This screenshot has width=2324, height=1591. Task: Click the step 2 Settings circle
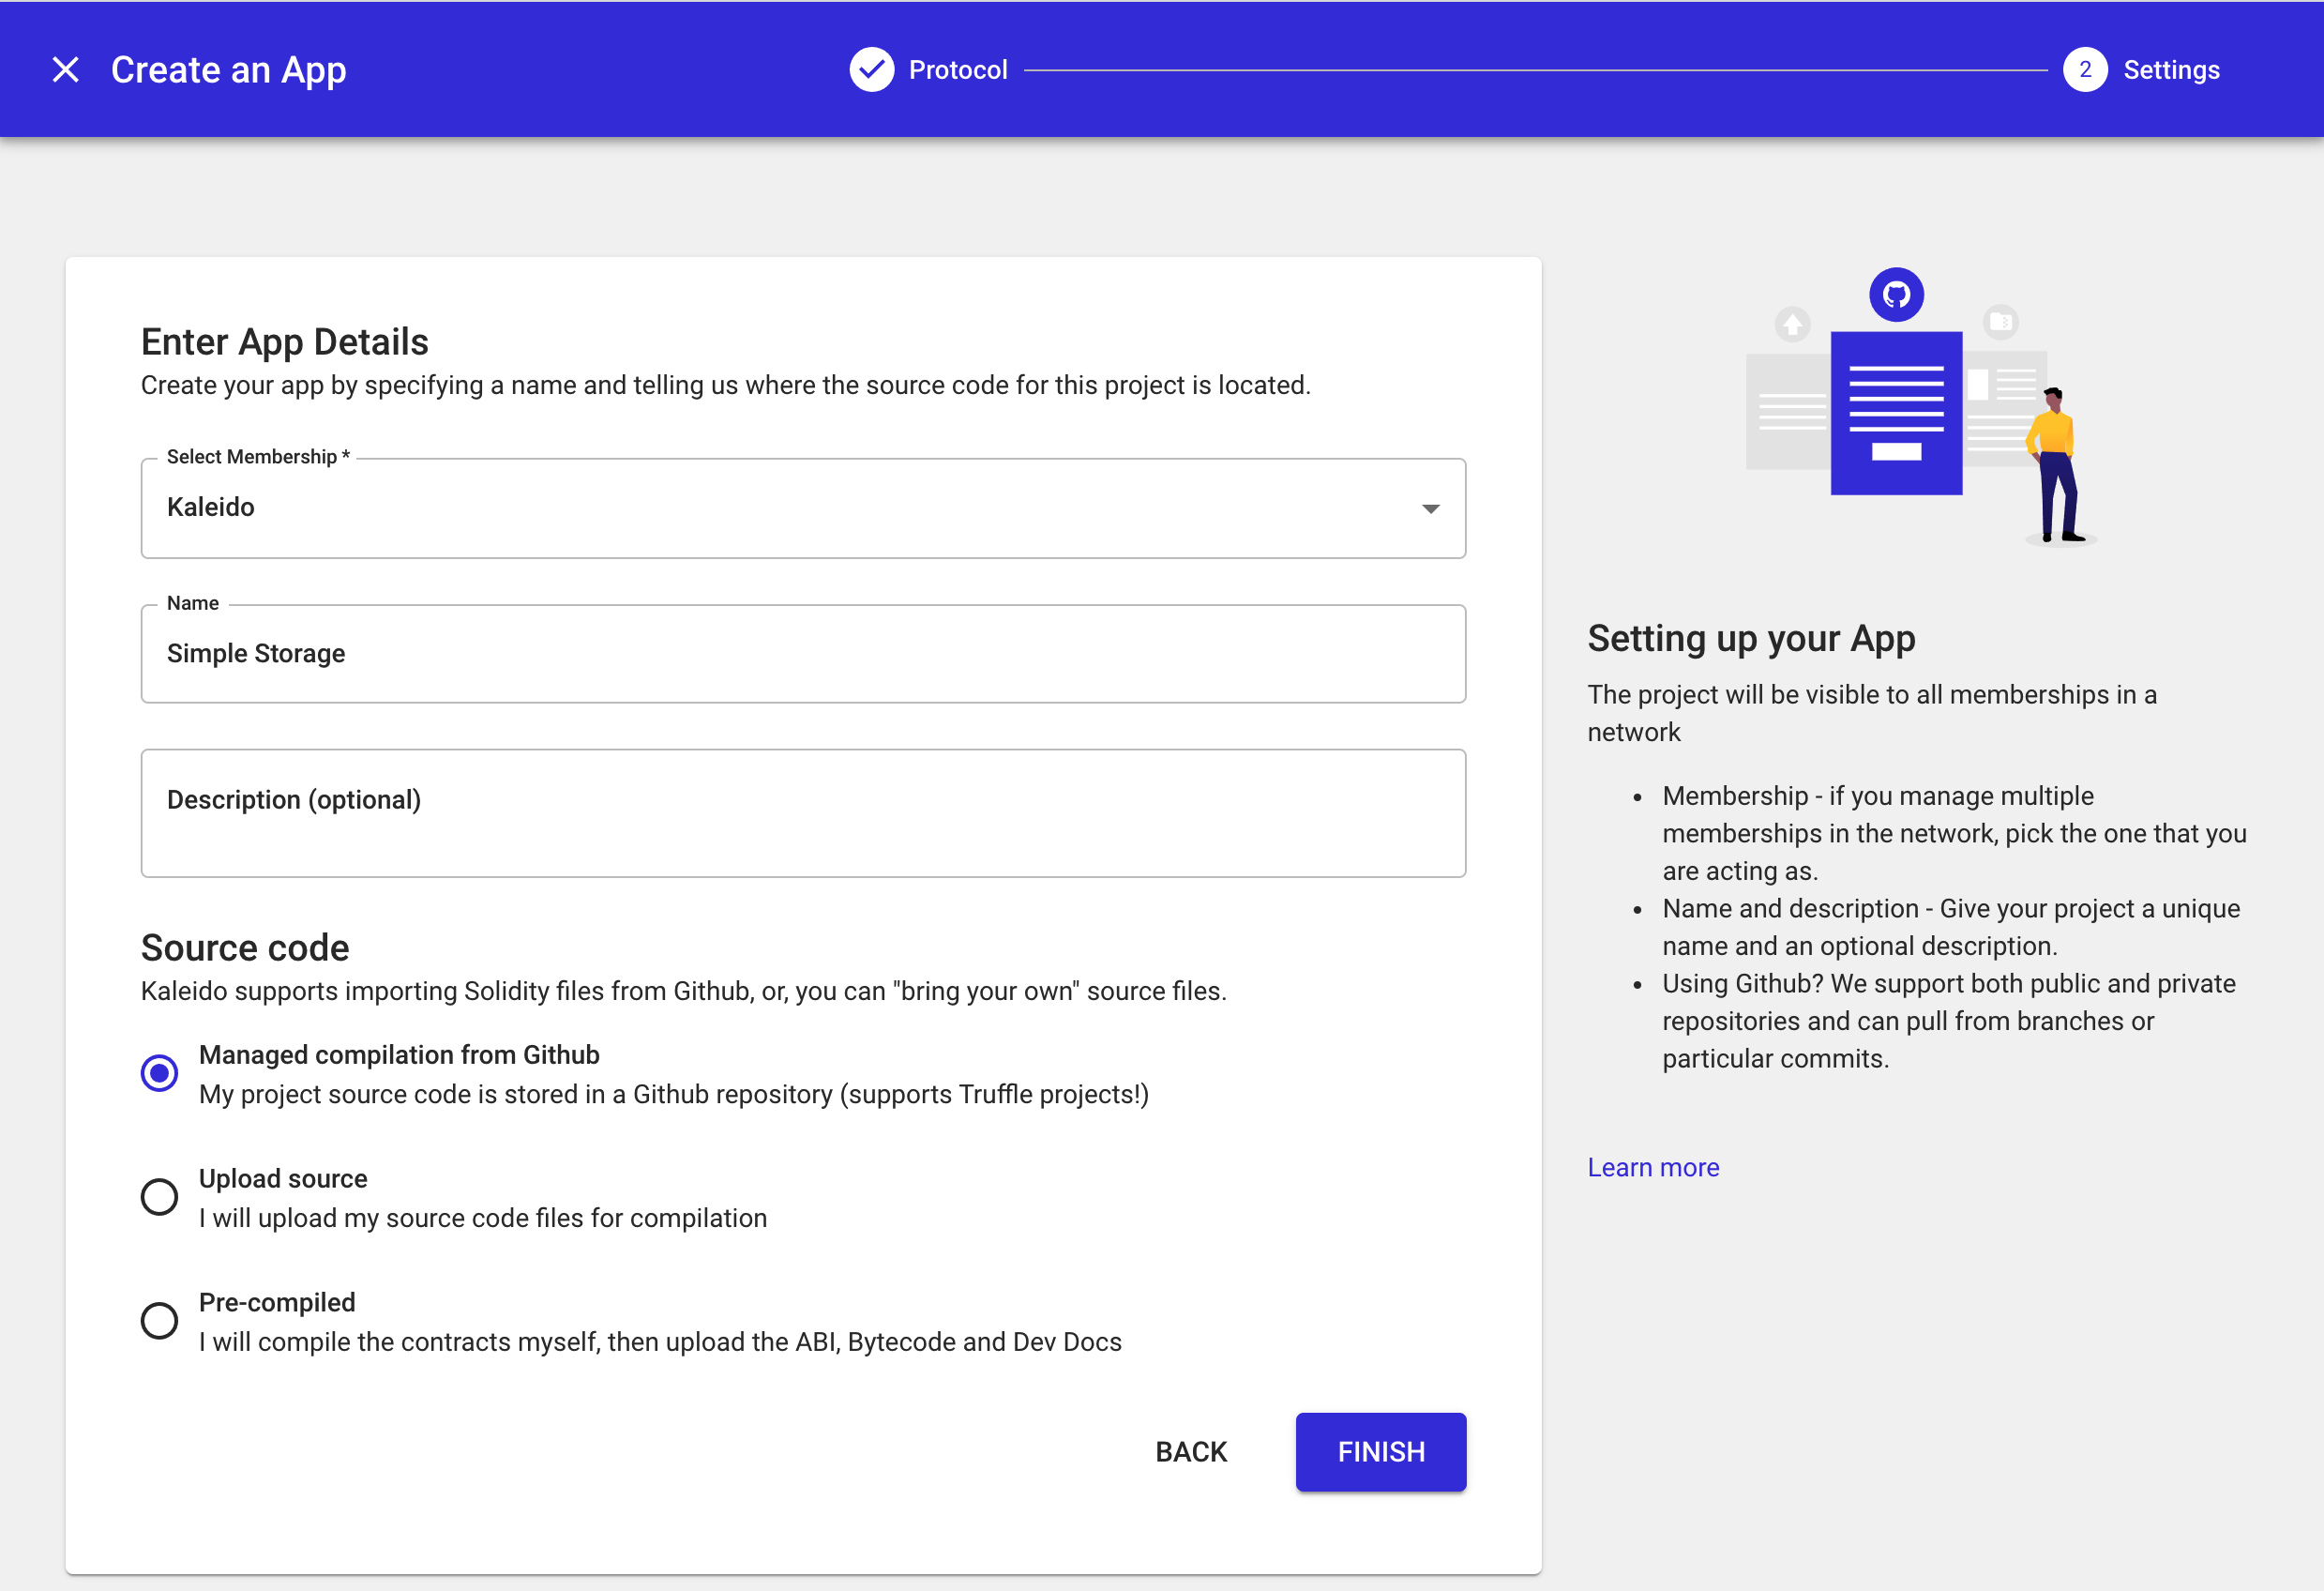click(2084, 70)
